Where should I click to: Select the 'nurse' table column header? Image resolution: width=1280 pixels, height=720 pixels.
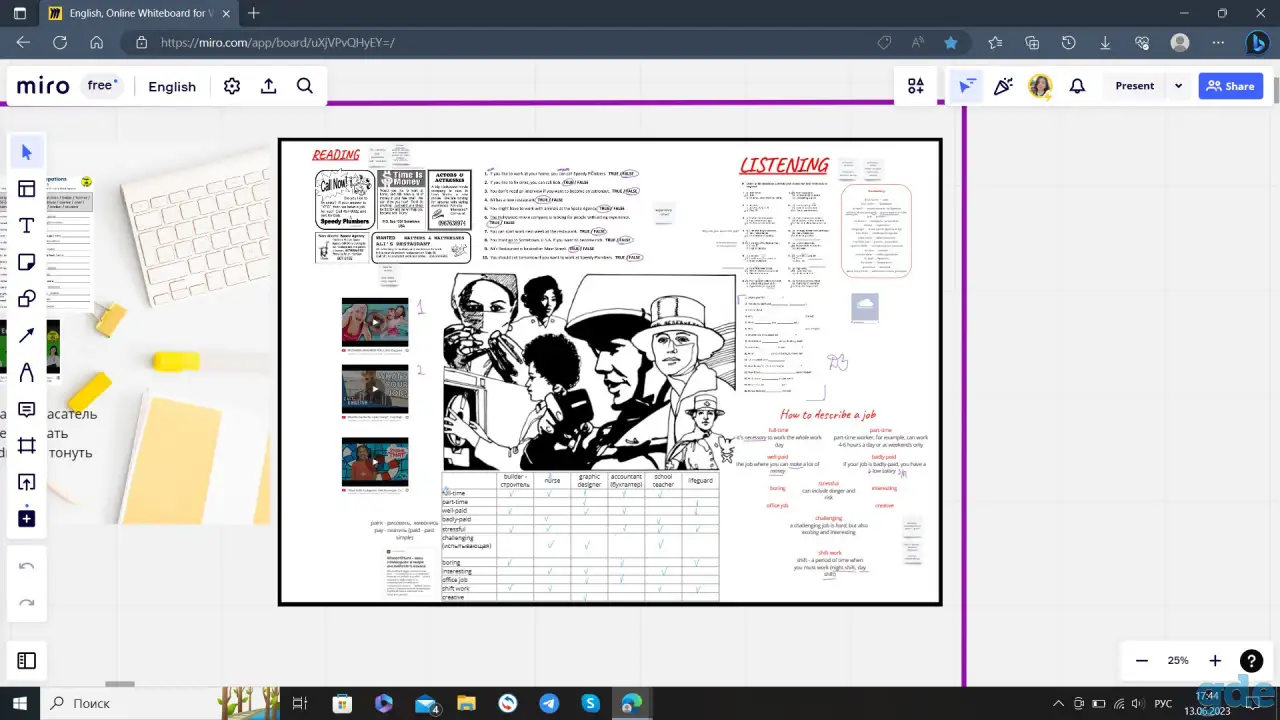click(x=552, y=481)
